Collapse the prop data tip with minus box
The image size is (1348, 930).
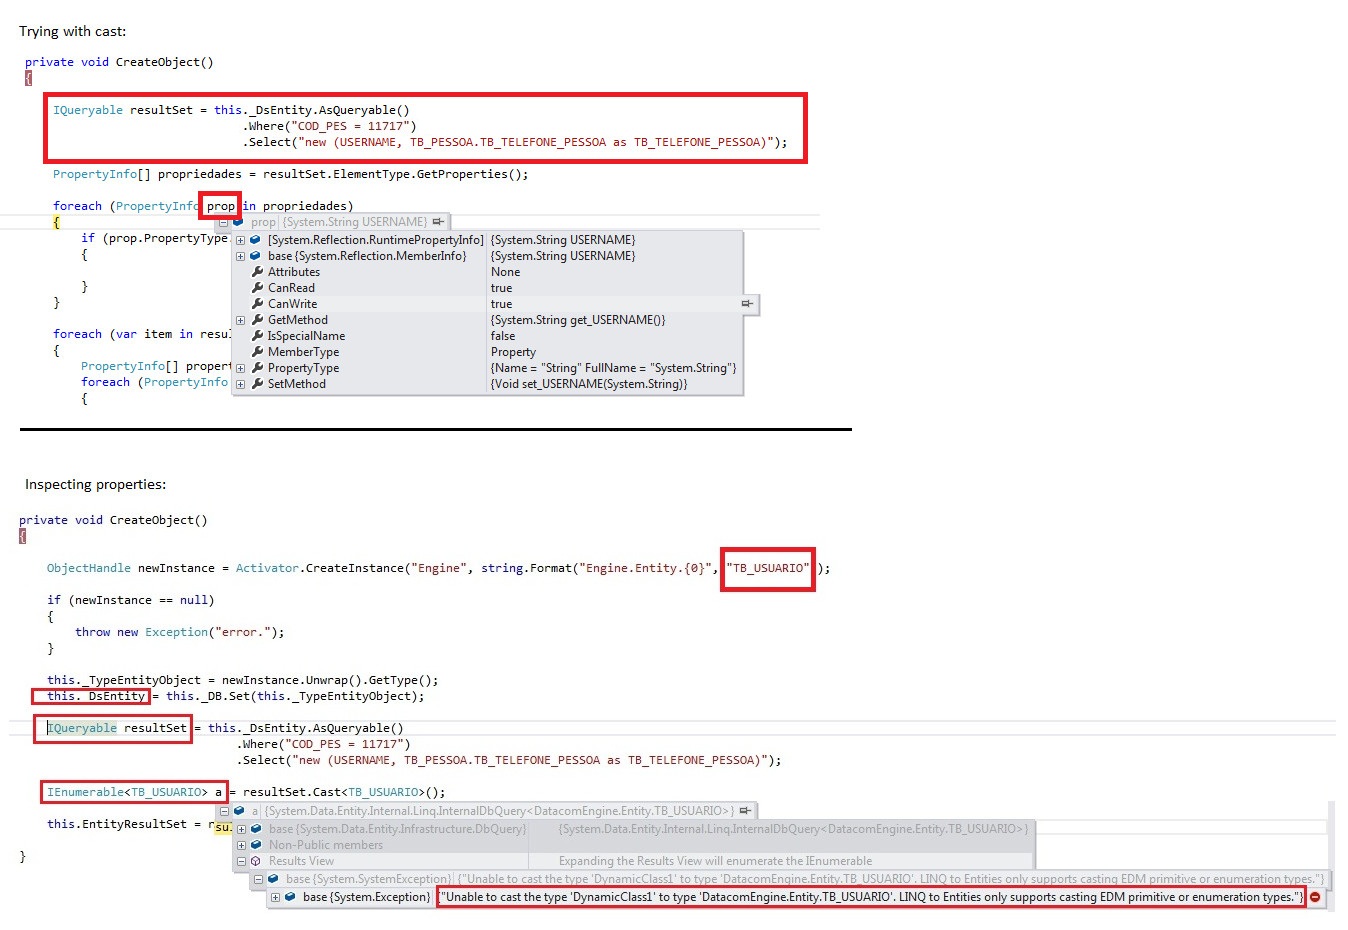tap(223, 222)
